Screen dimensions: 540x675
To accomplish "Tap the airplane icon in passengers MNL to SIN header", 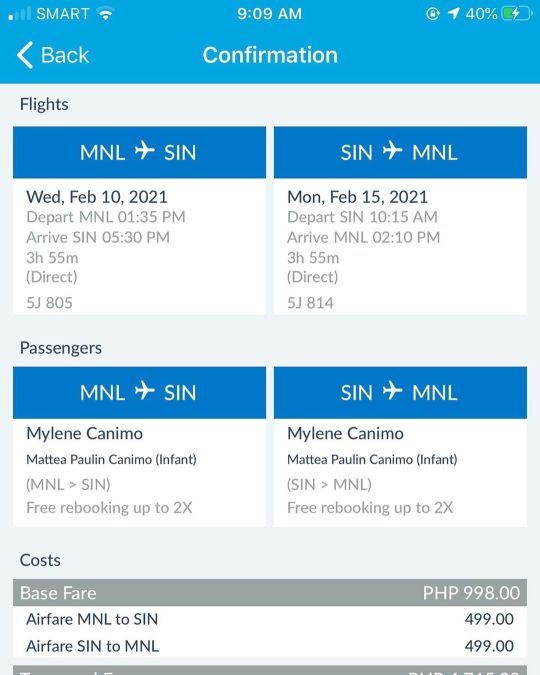I will pyautogui.click(x=145, y=391).
